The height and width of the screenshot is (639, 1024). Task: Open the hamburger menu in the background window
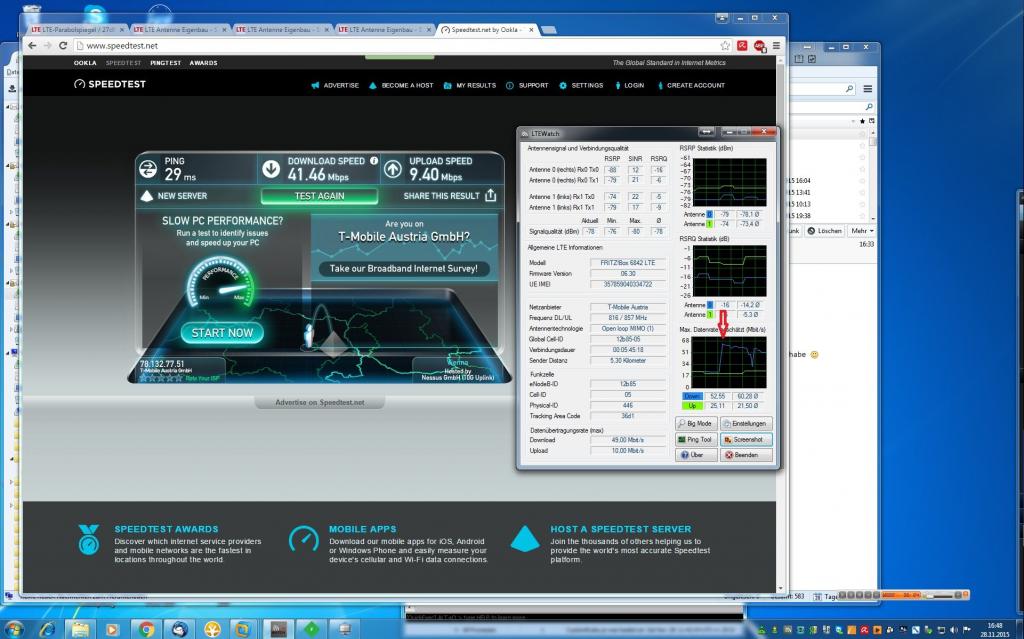(x=868, y=89)
